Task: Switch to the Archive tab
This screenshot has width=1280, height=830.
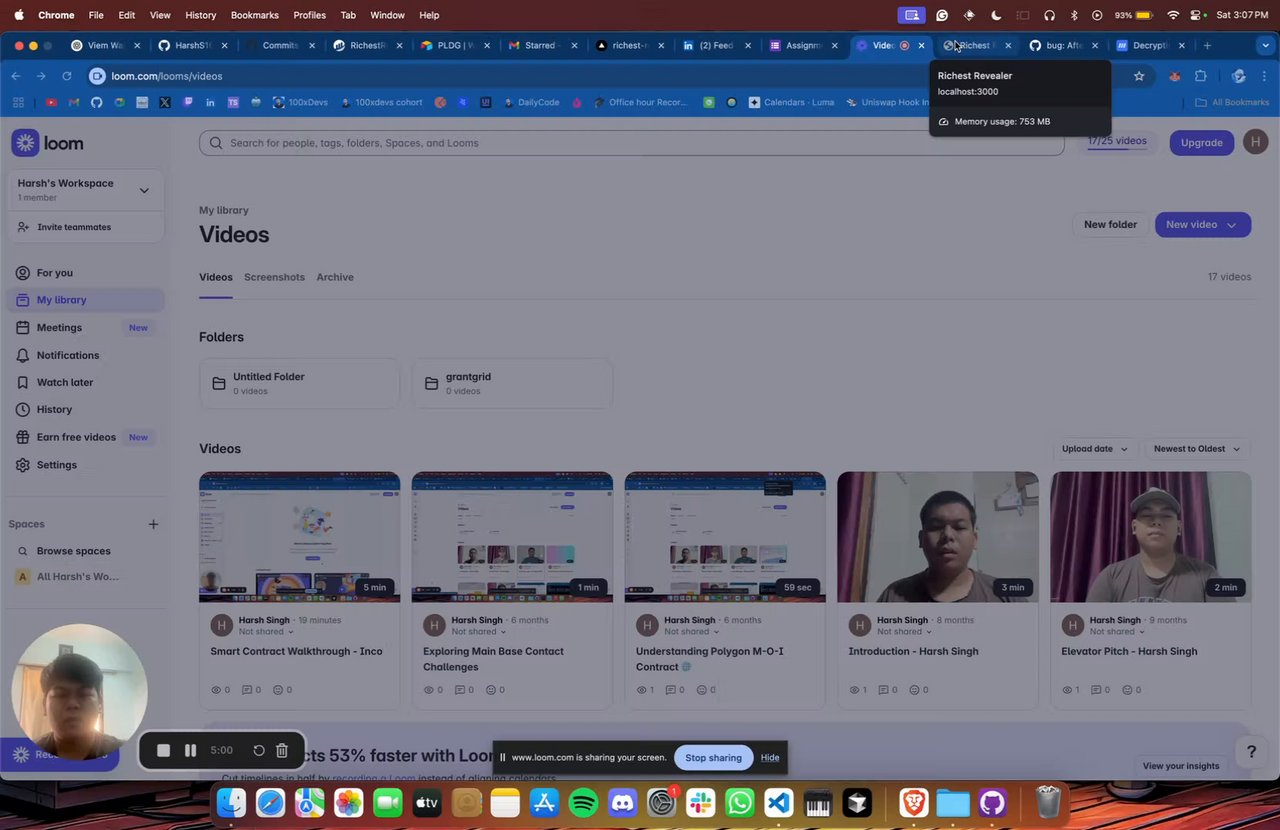Action: [335, 277]
